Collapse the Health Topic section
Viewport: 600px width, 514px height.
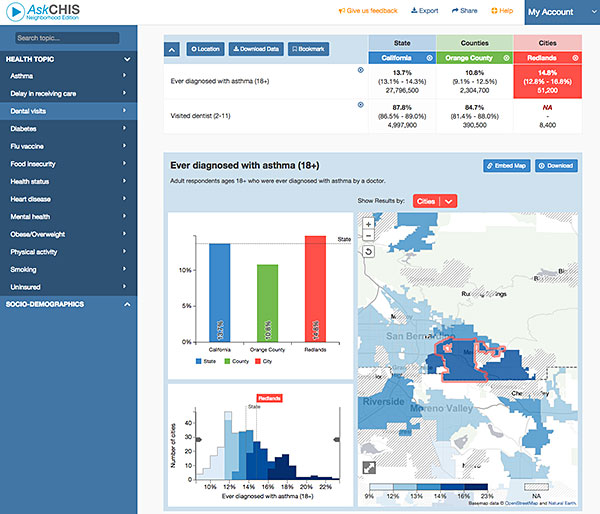tap(68, 59)
